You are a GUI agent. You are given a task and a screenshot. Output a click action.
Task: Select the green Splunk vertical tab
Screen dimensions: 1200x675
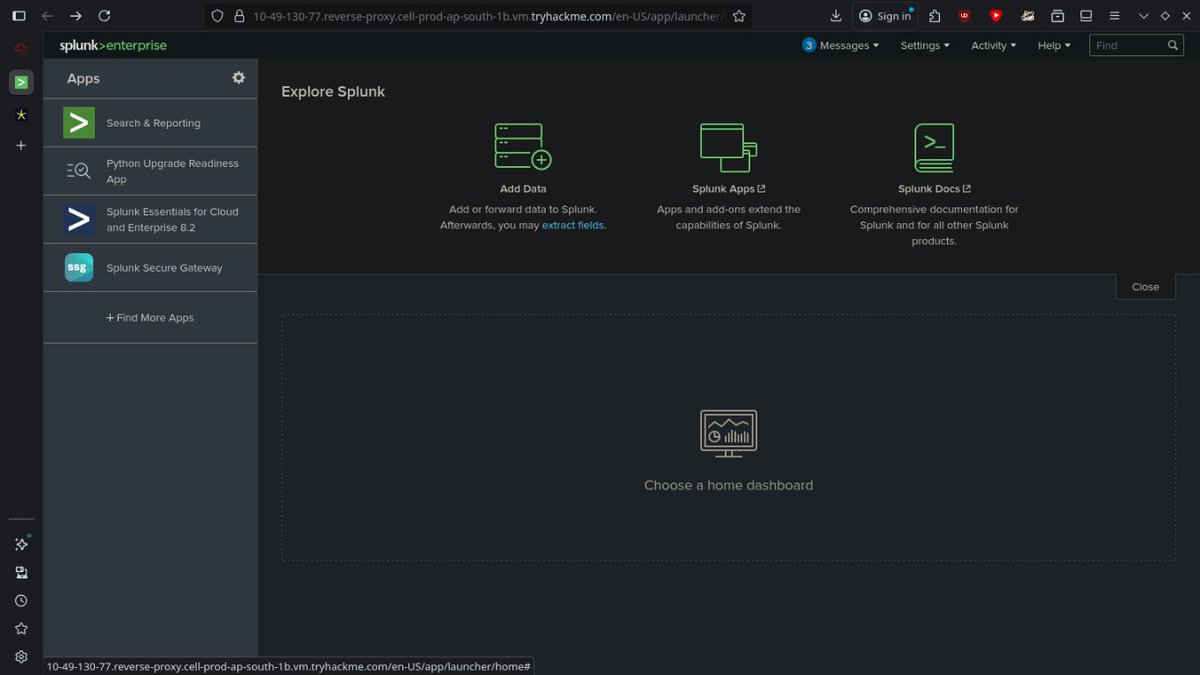pyautogui.click(x=21, y=82)
